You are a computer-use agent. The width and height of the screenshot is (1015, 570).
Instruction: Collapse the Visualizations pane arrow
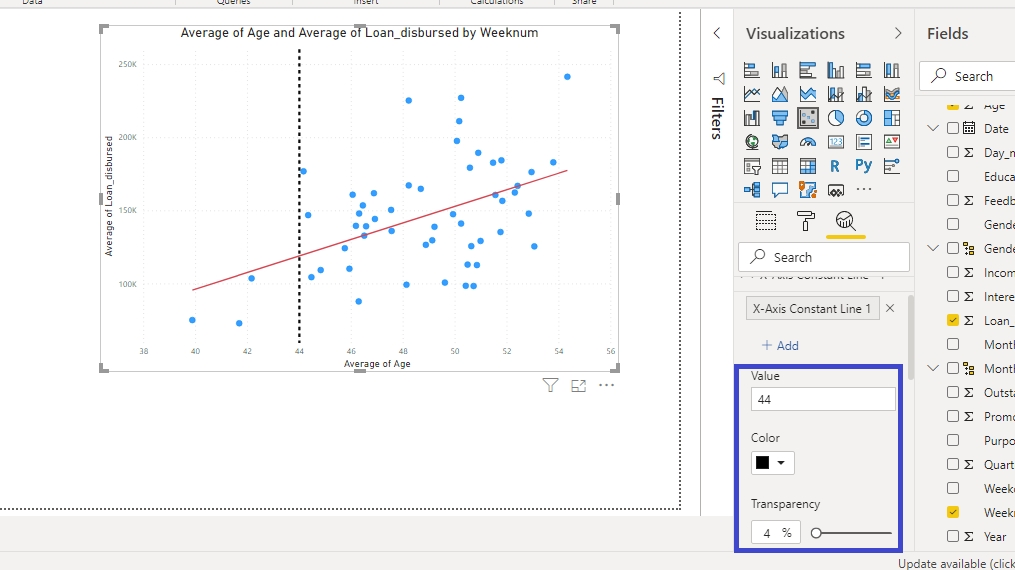point(898,34)
